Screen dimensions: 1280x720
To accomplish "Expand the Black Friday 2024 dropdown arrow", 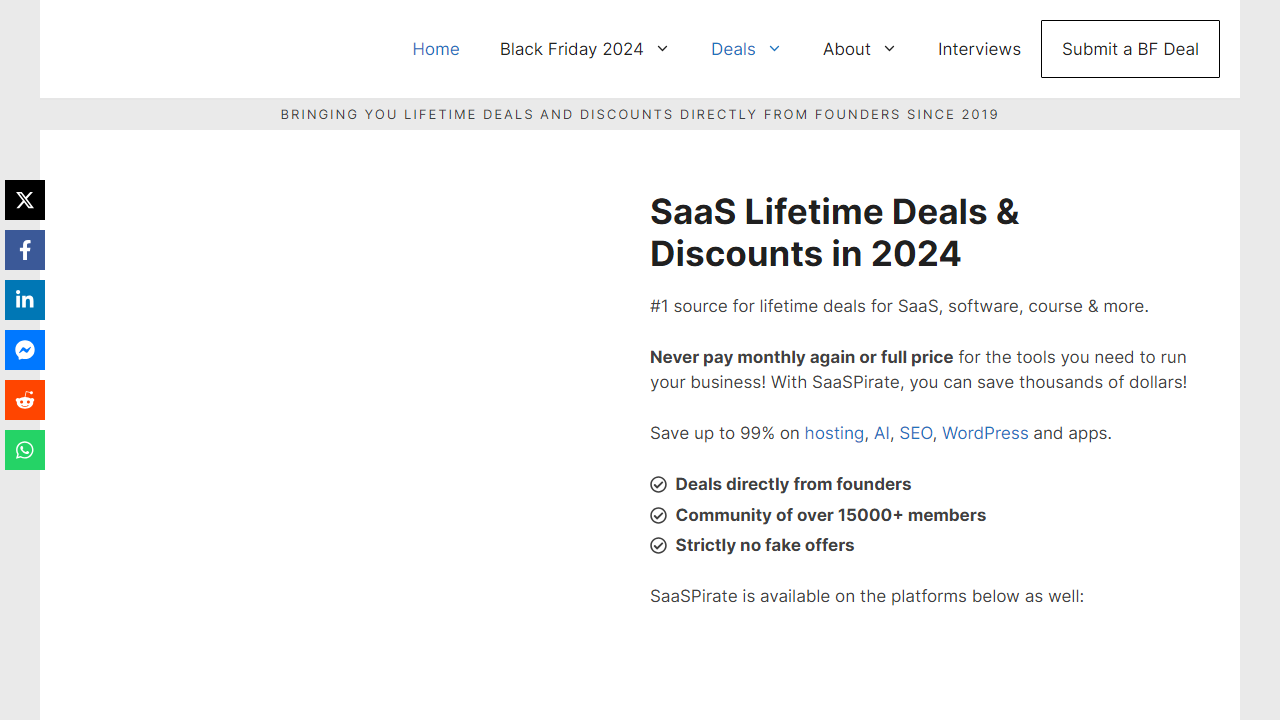I will tap(662, 49).
